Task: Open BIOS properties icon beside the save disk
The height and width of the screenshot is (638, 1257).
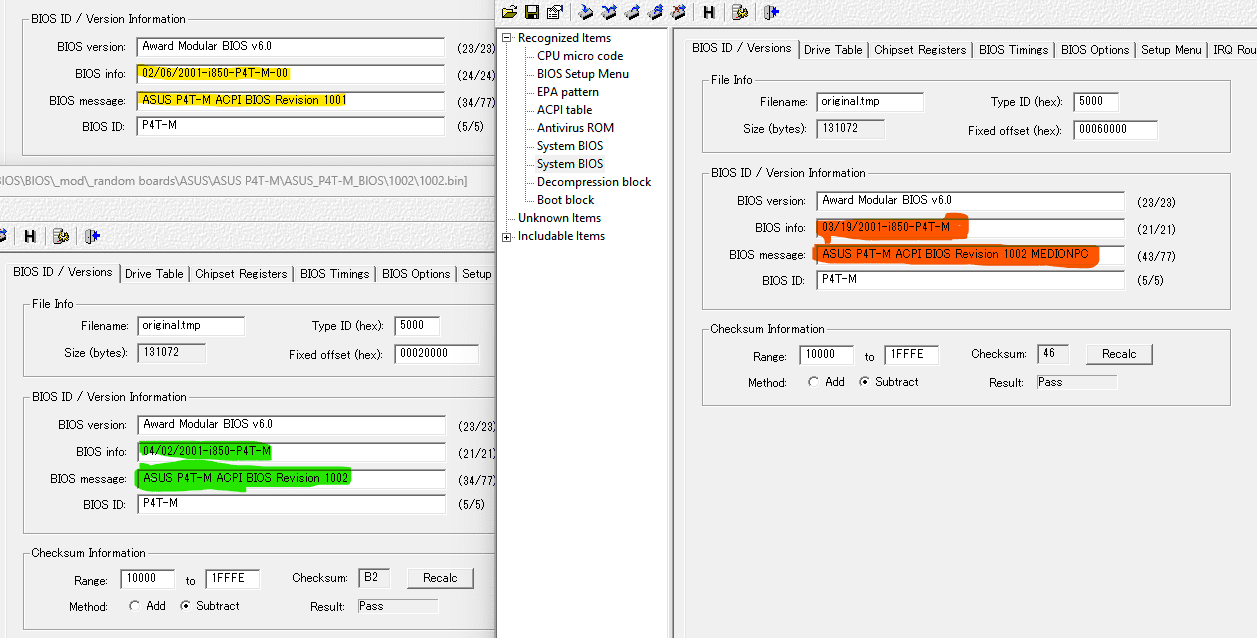Action: coord(554,12)
